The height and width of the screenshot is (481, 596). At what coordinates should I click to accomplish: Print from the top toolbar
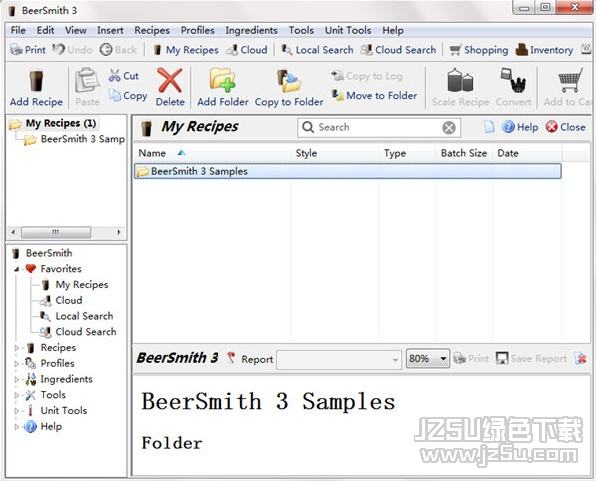(x=28, y=50)
